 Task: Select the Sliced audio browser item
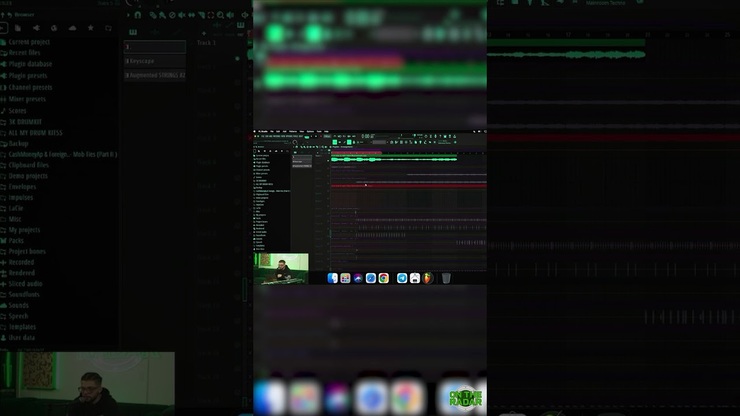click(x=25, y=283)
